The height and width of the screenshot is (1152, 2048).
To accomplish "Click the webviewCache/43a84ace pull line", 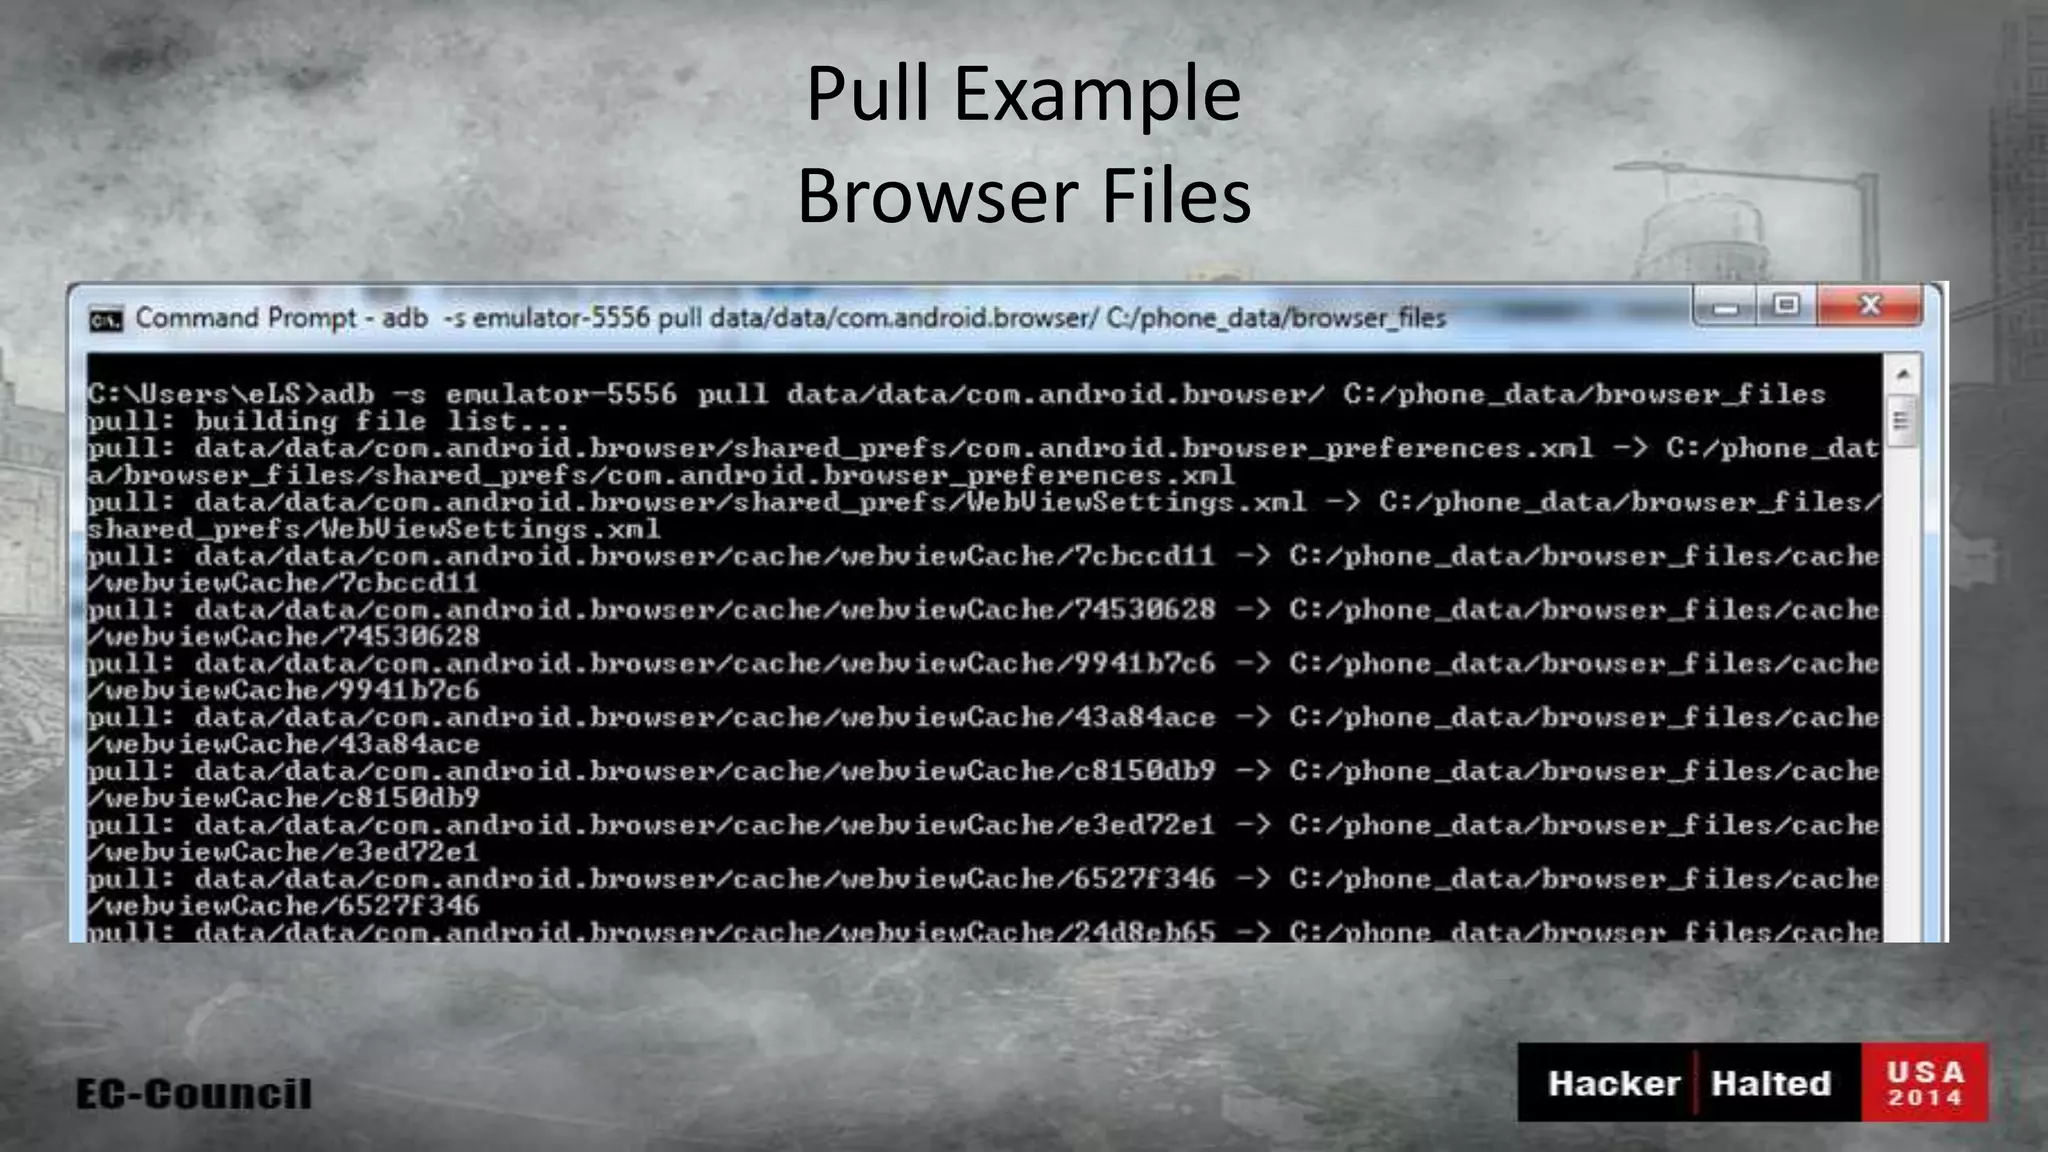I will (x=983, y=731).
